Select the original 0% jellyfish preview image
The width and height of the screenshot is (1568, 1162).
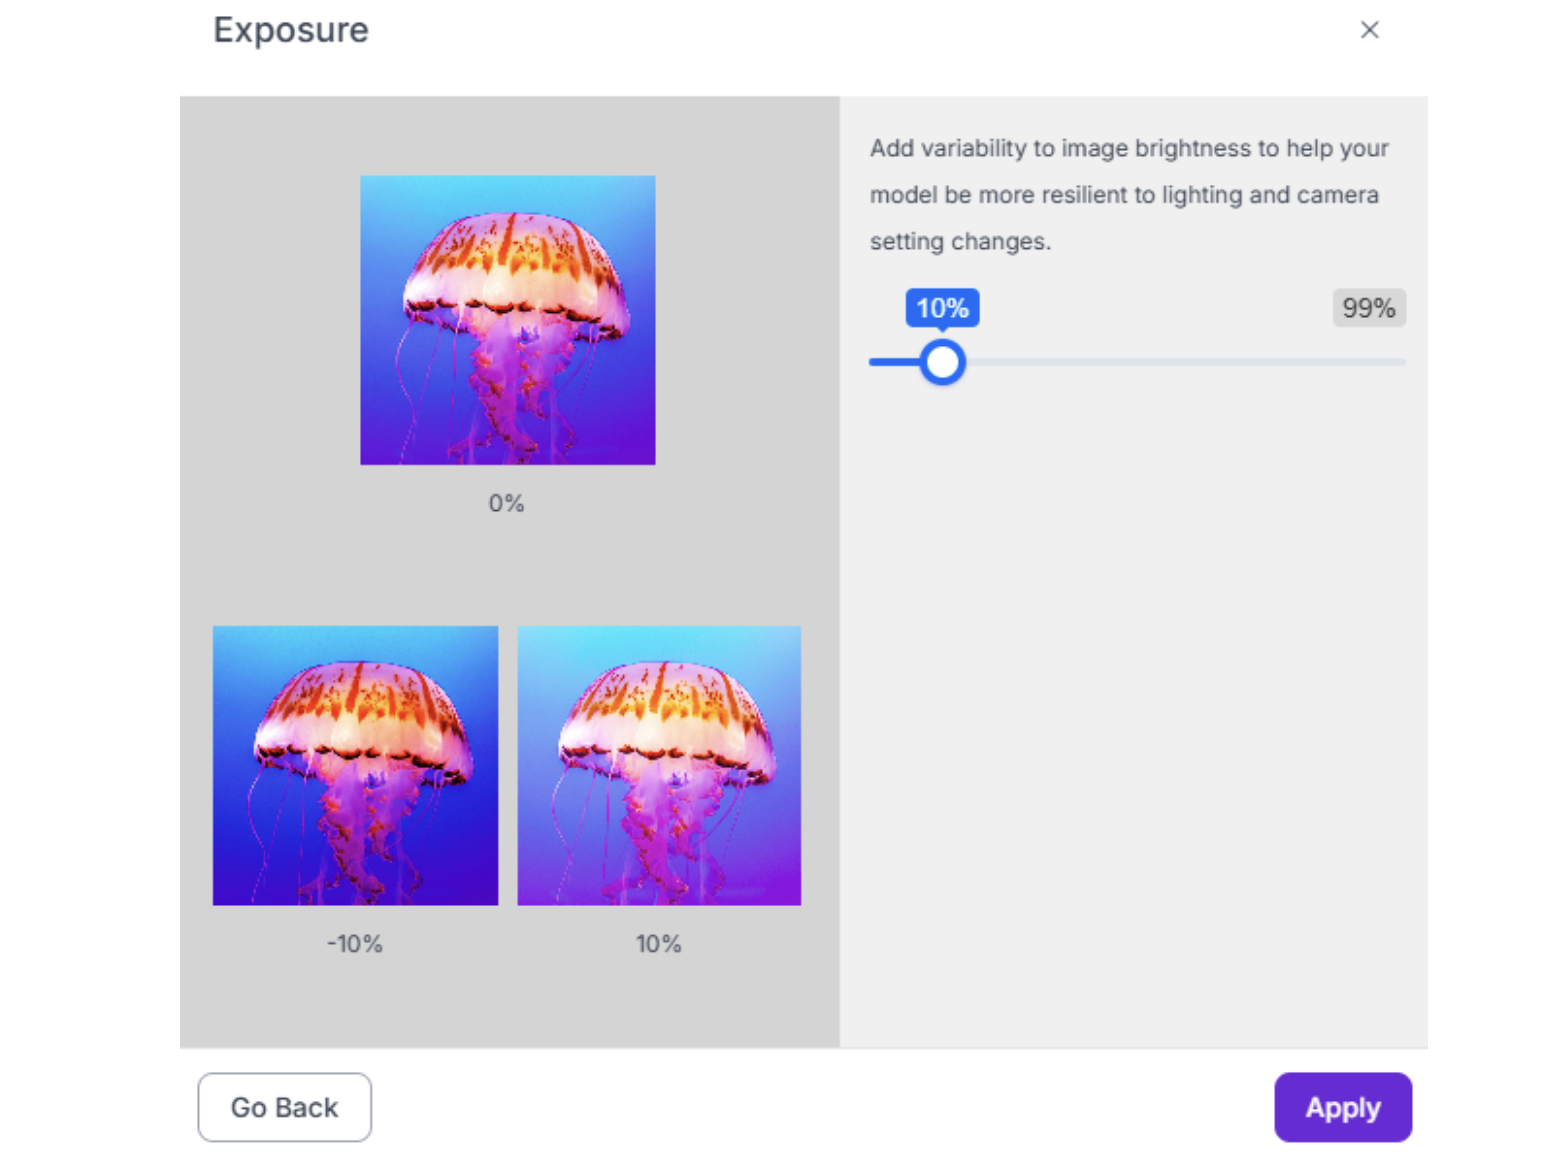(x=508, y=320)
